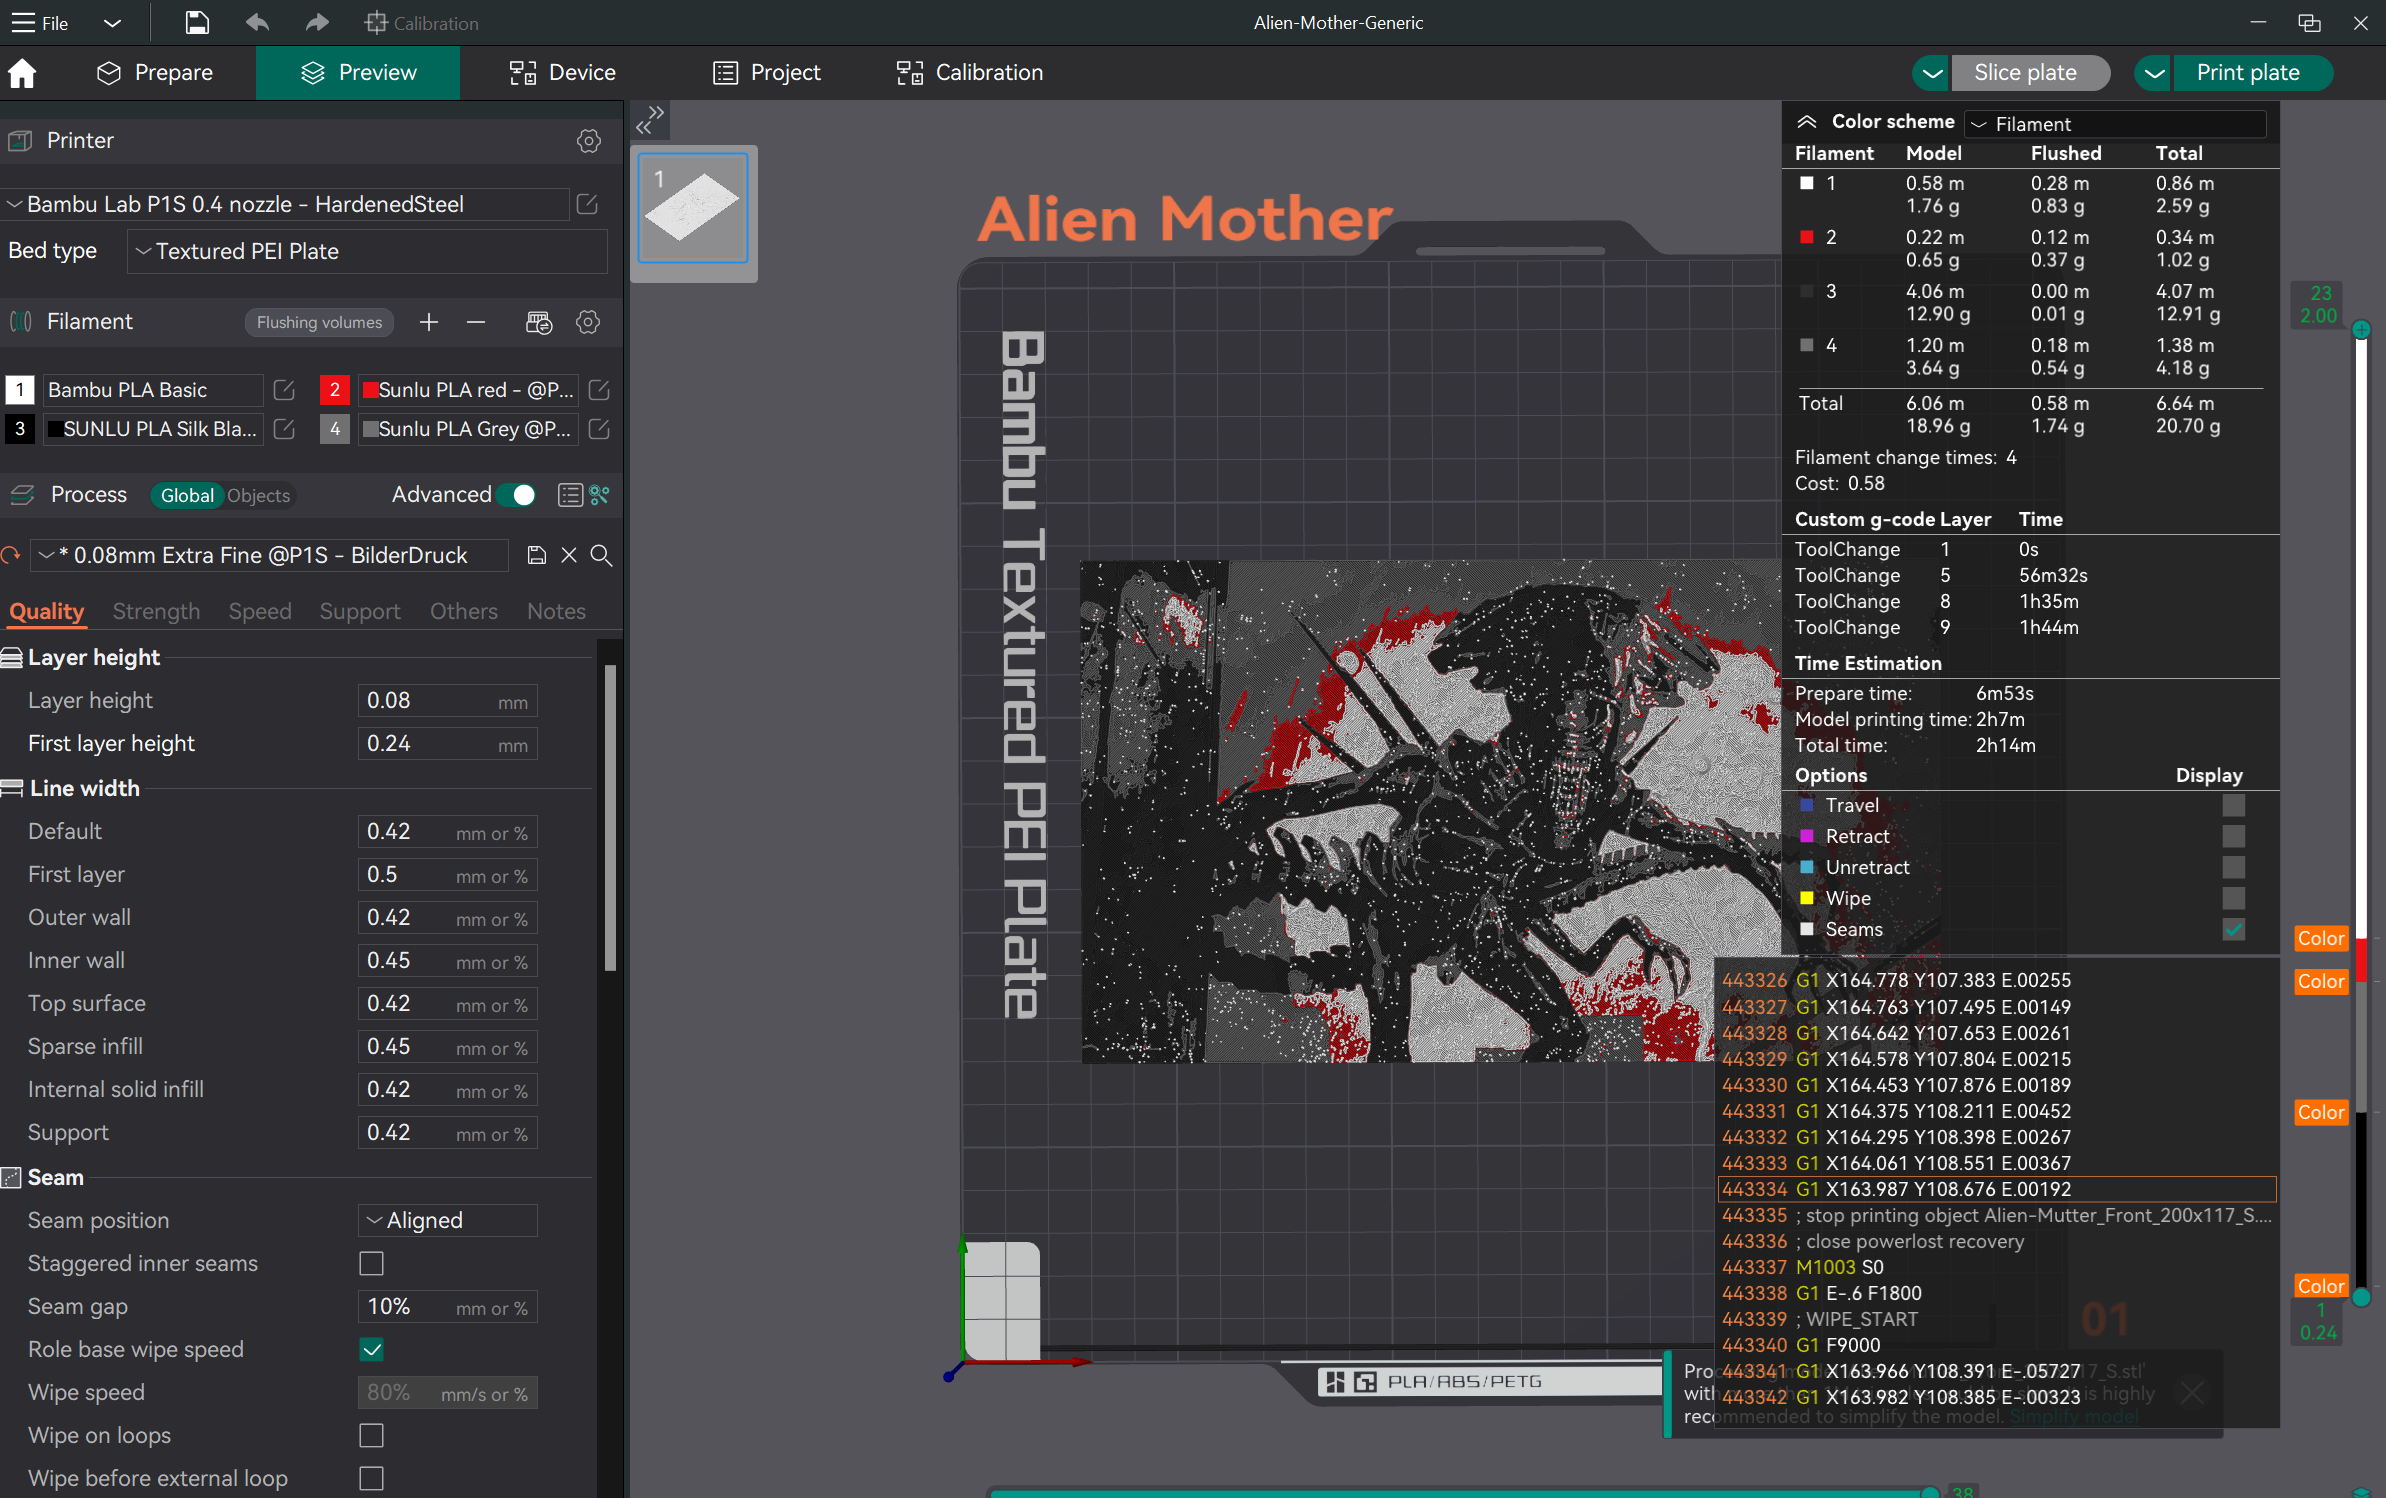Change the Color scheme dropdown
Image resolution: width=2386 pixels, height=1498 pixels.
click(2113, 123)
